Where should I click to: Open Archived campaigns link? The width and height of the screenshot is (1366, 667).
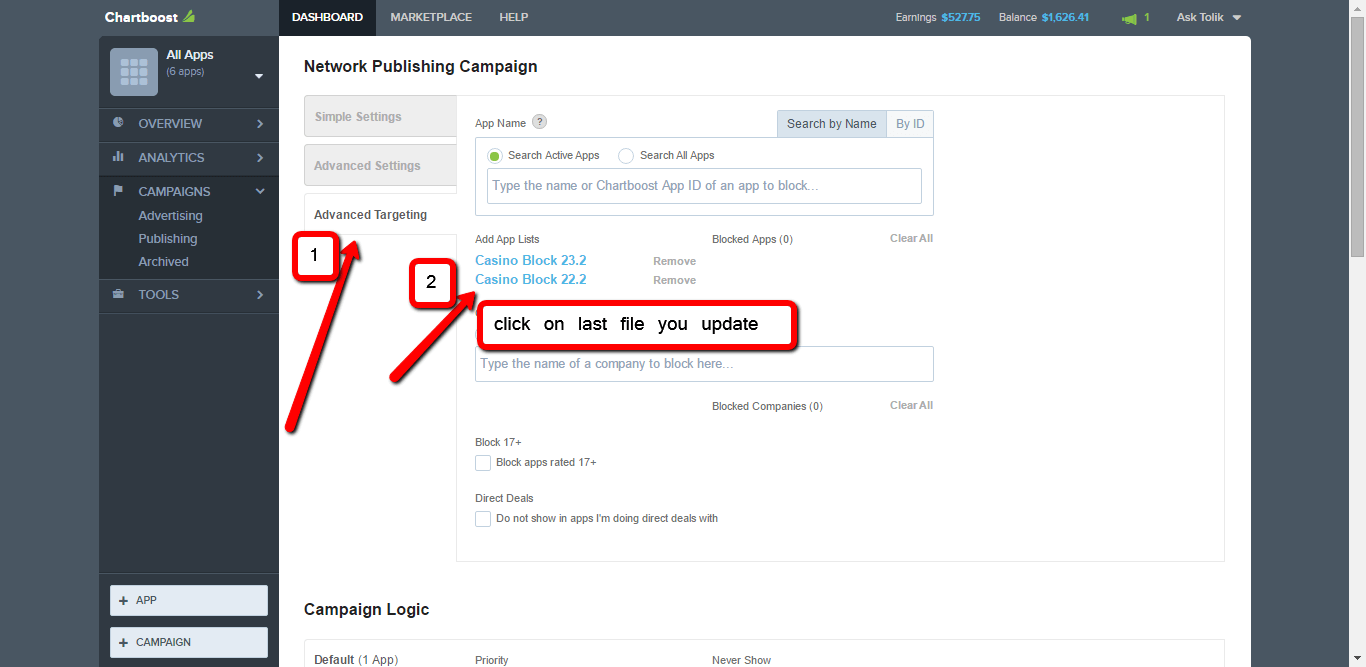pos(163,262)
